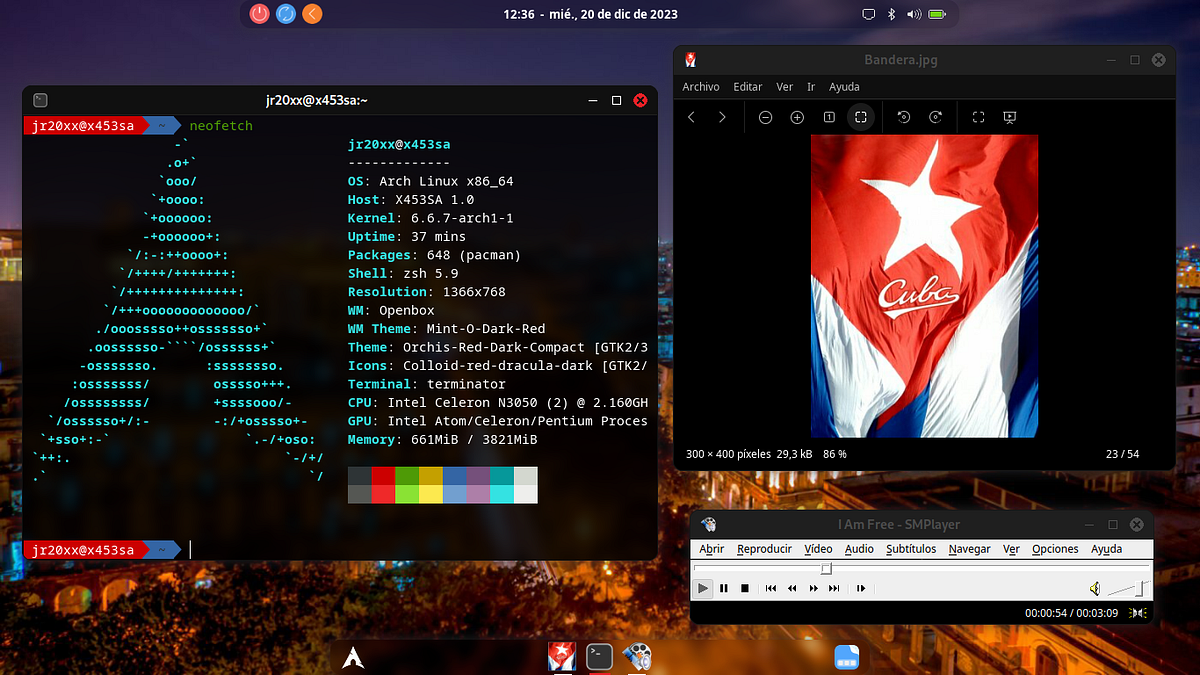Open the Arch menu in the taskbar
The image size is (1200, 675).
[x=352, y=657]
